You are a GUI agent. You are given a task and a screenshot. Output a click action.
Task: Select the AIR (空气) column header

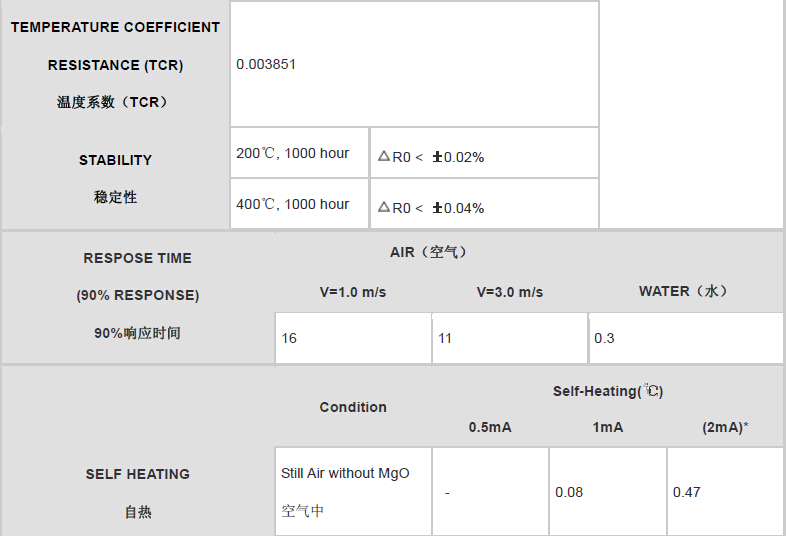[429, 253]
